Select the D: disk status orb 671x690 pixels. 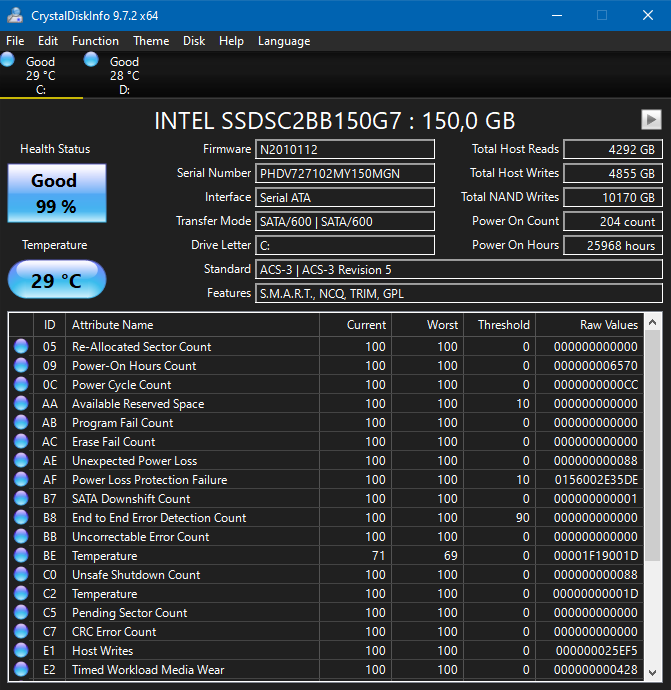[91, 59]
